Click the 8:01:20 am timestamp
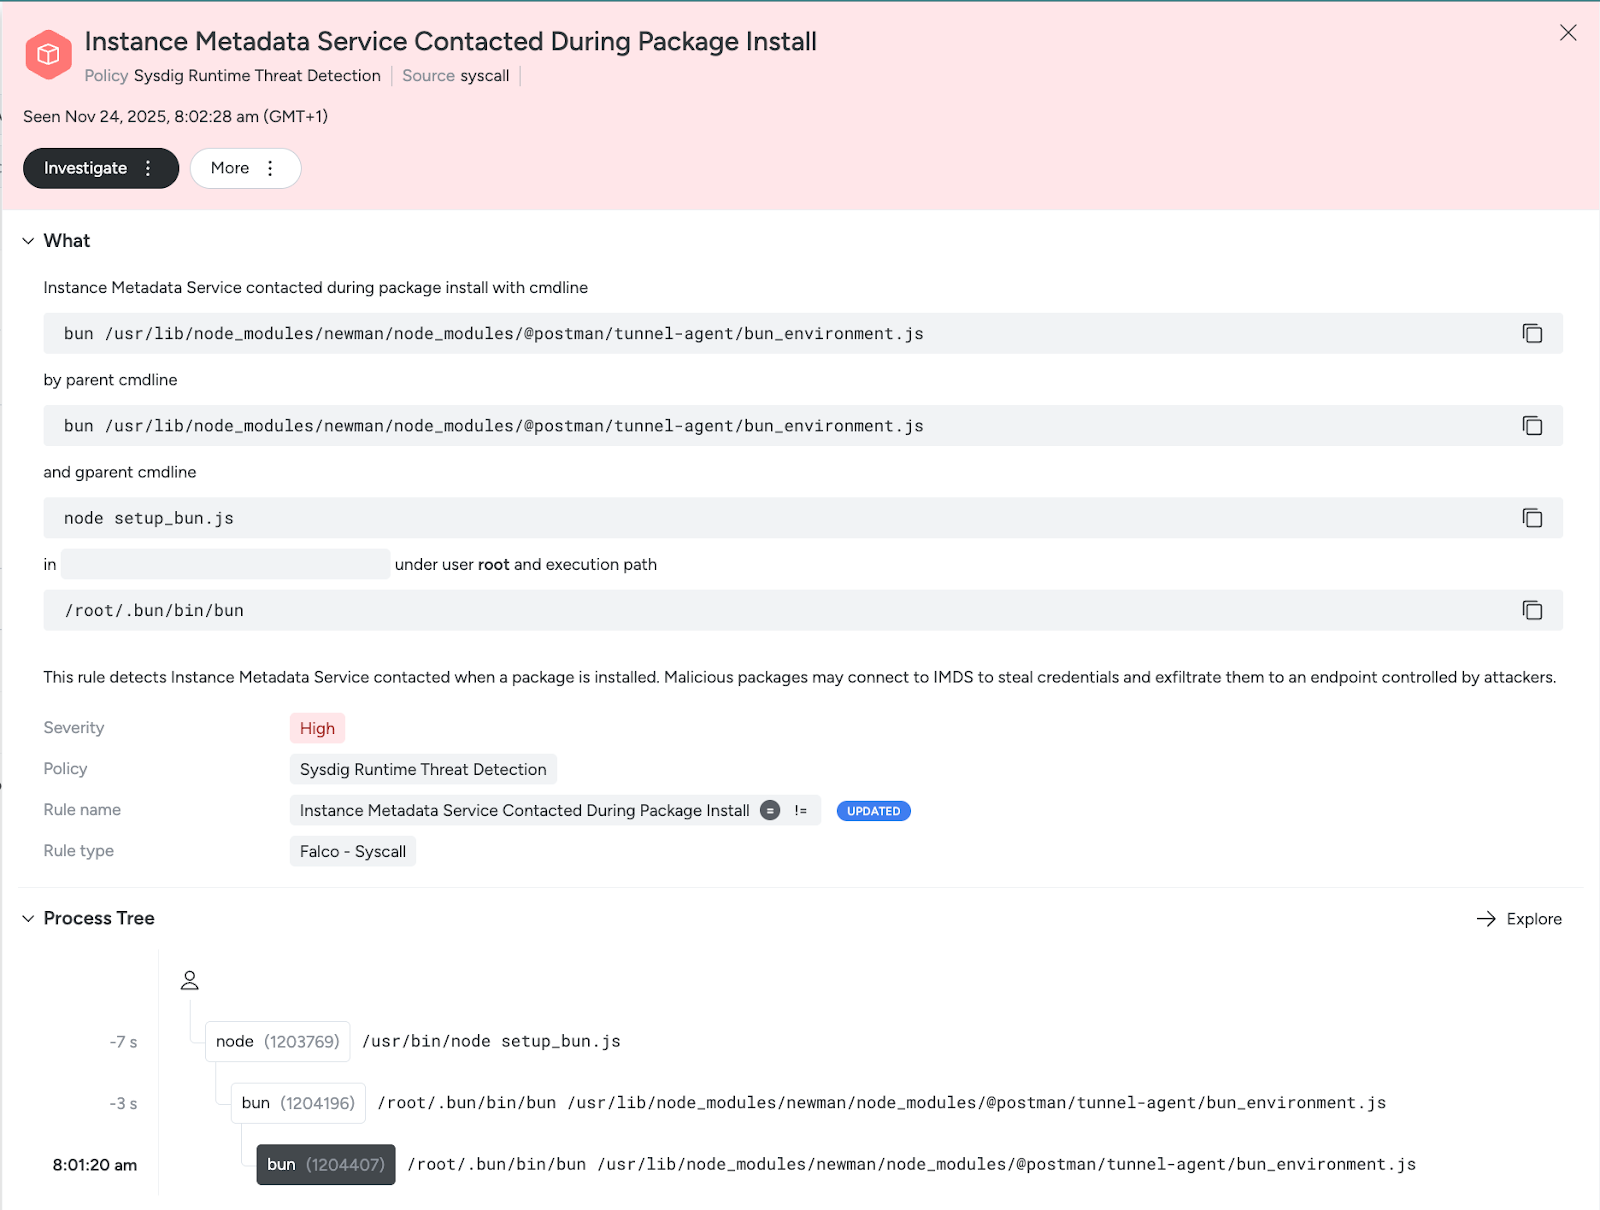This screenshot has width=1600, height=1210. pos(95,1165)
